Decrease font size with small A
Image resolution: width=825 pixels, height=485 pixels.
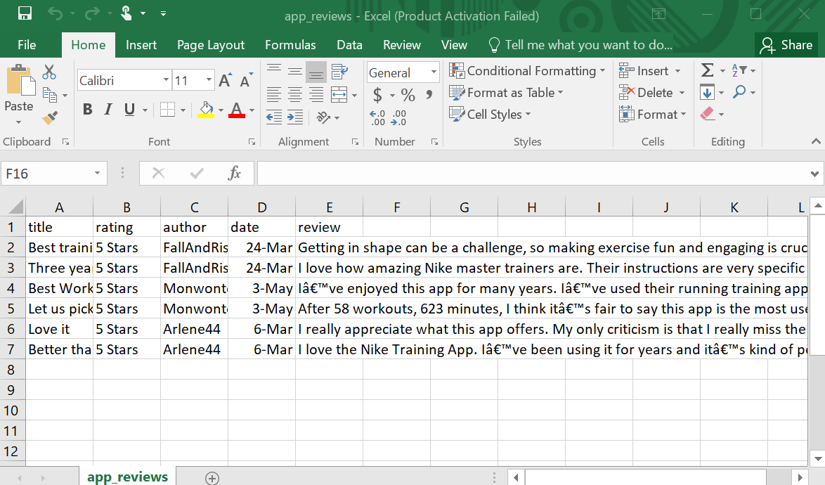(246, 80)
